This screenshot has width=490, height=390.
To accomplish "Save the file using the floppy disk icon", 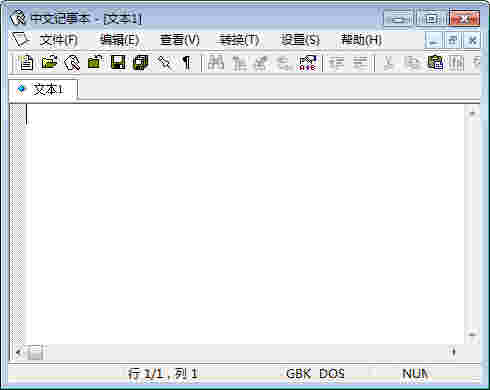I will 118,63.
